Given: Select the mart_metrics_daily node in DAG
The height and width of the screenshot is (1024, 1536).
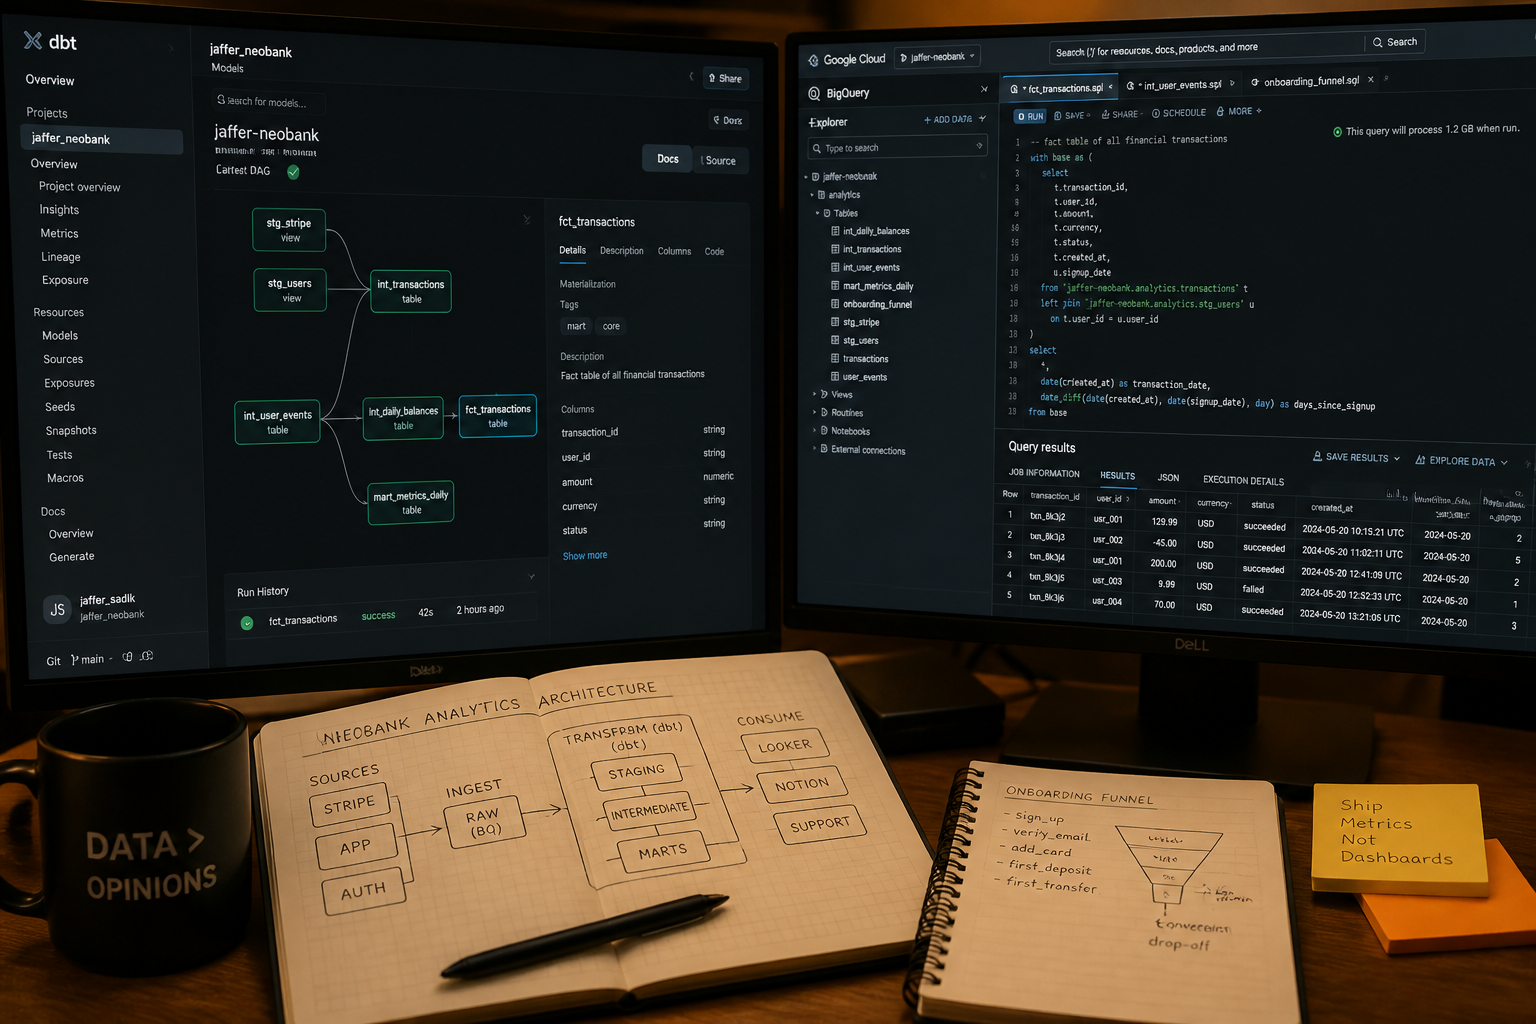Looking at the screenshot, I should [411, 502].
